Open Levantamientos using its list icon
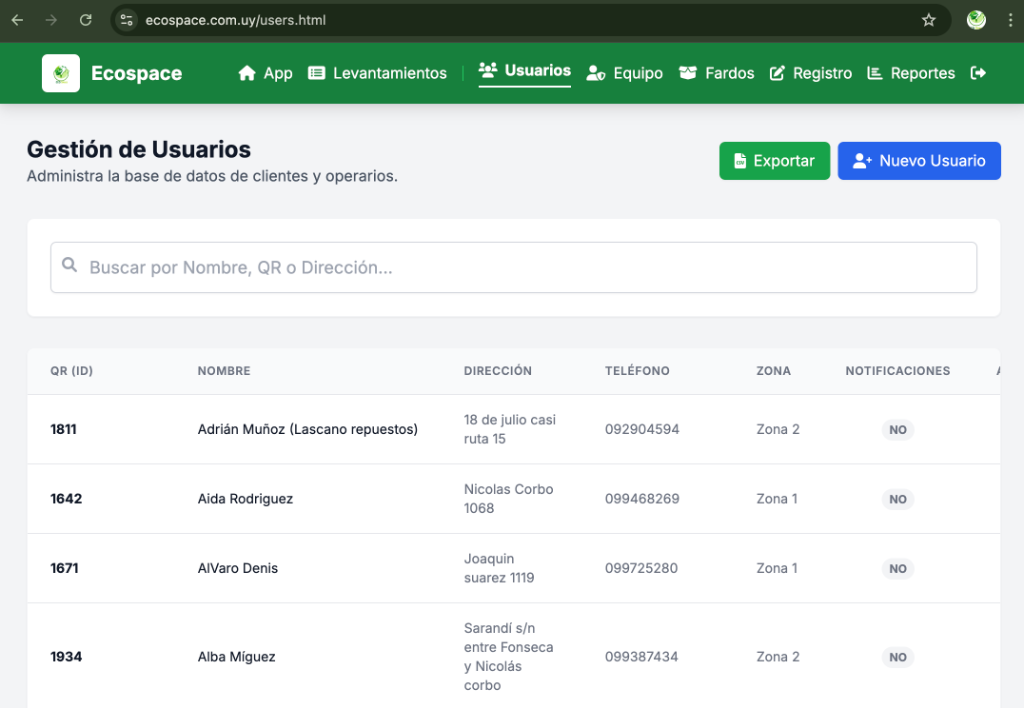Image resolution: width=1024 pixels, height=708 pixels. coord(316,72)
